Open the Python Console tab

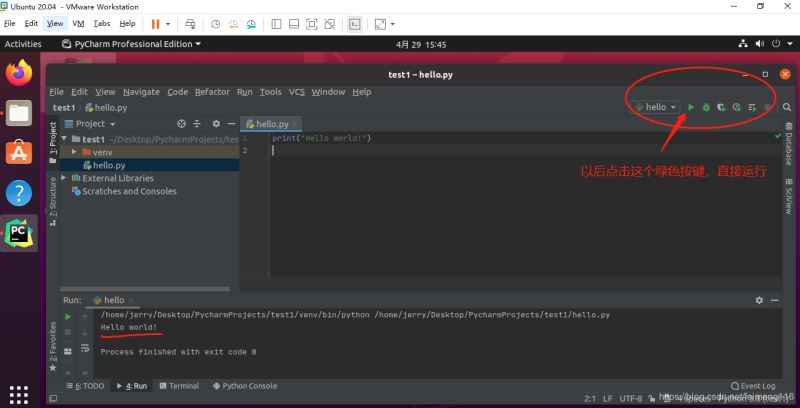(x=245, y=386)
